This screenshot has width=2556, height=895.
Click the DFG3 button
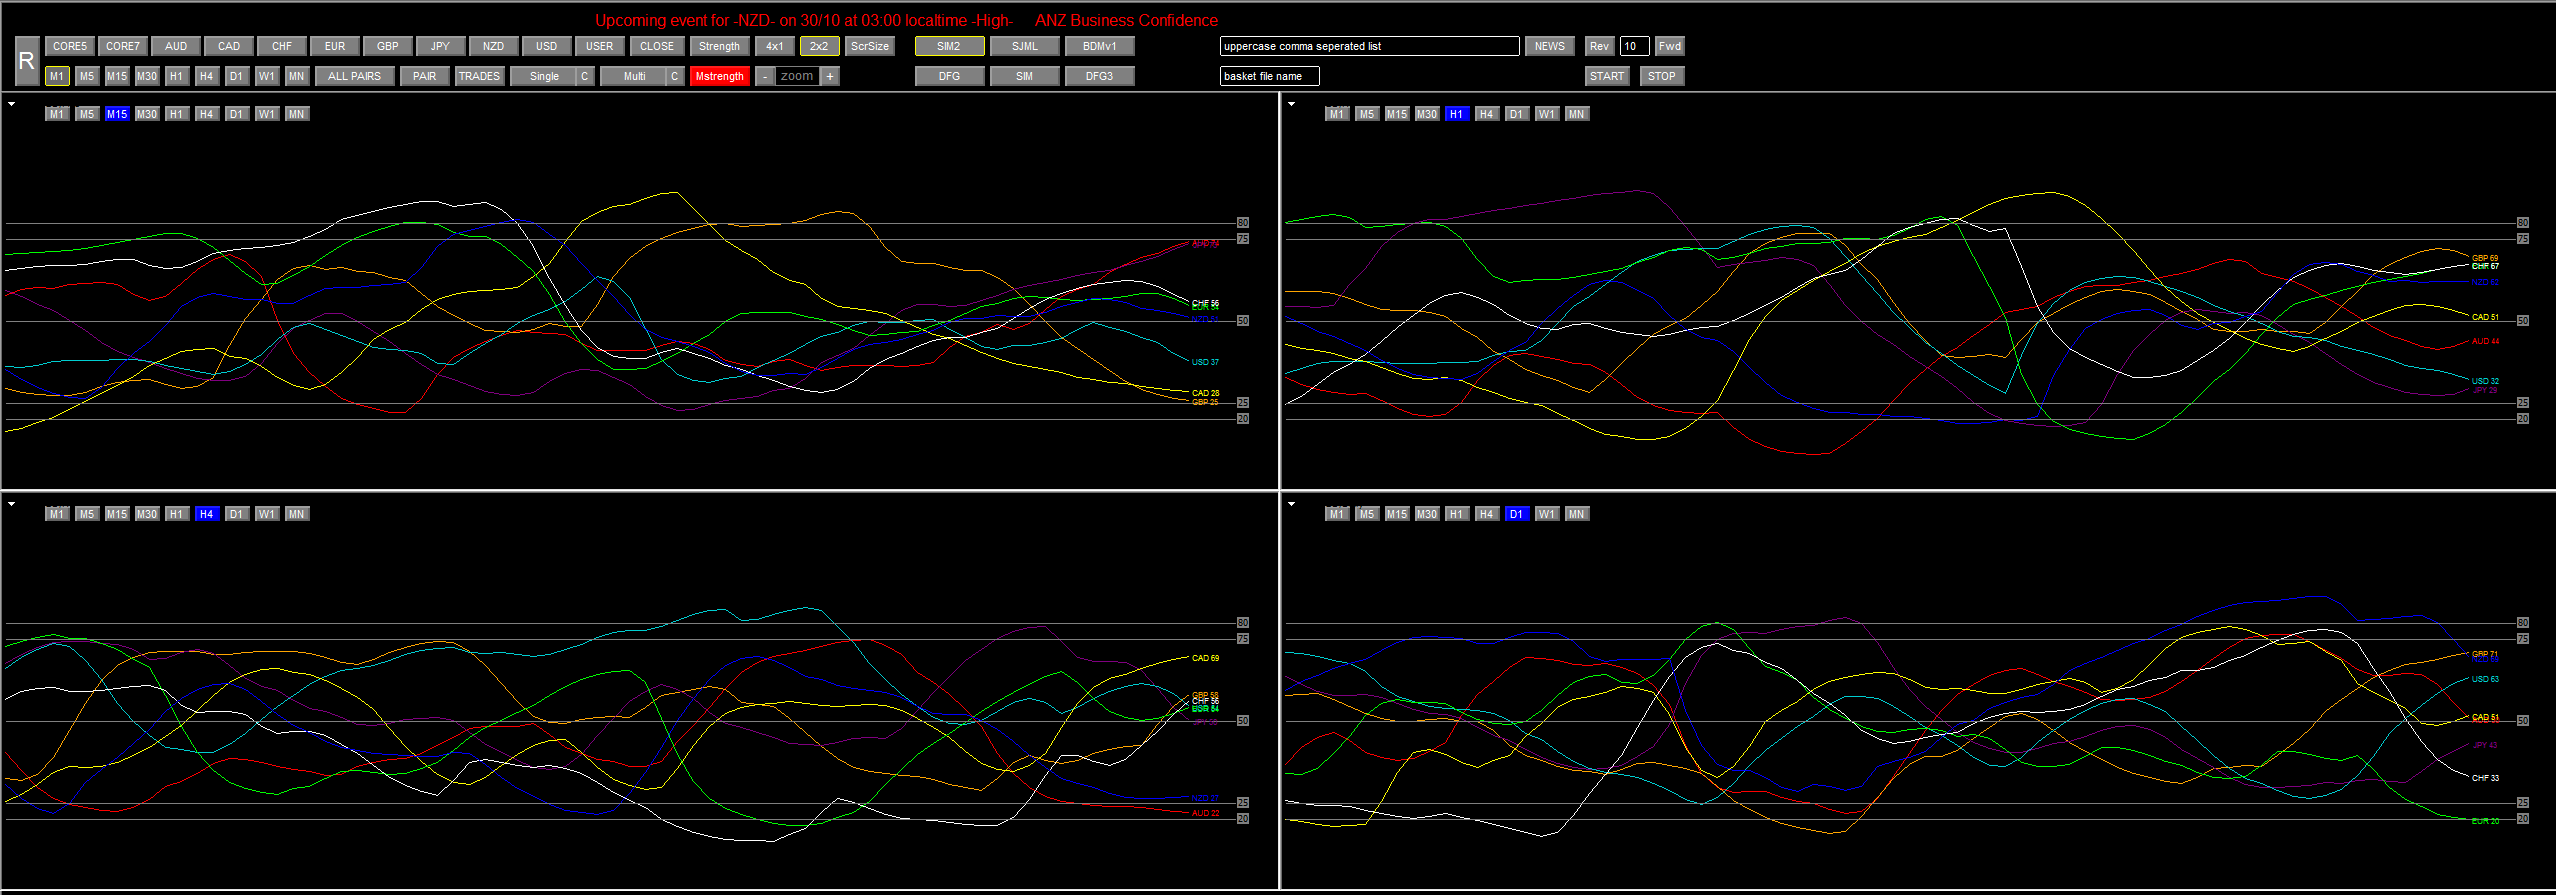click(1100, 76)
